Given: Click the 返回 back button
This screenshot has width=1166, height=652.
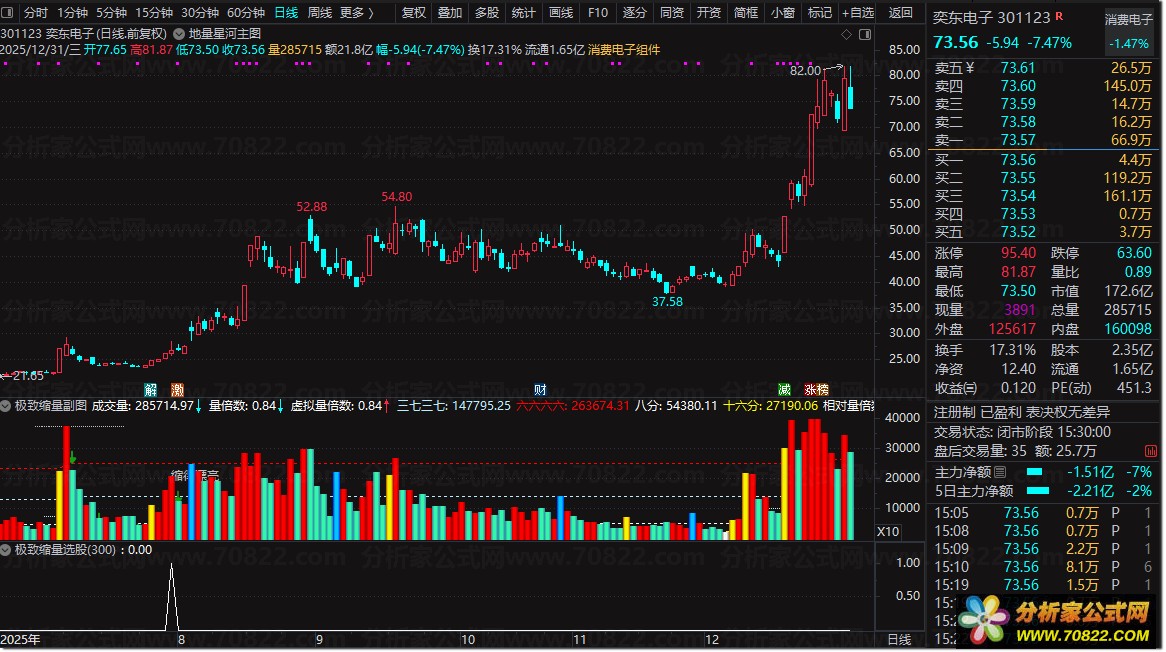Looking at the screenshot, I should point(901,13).
